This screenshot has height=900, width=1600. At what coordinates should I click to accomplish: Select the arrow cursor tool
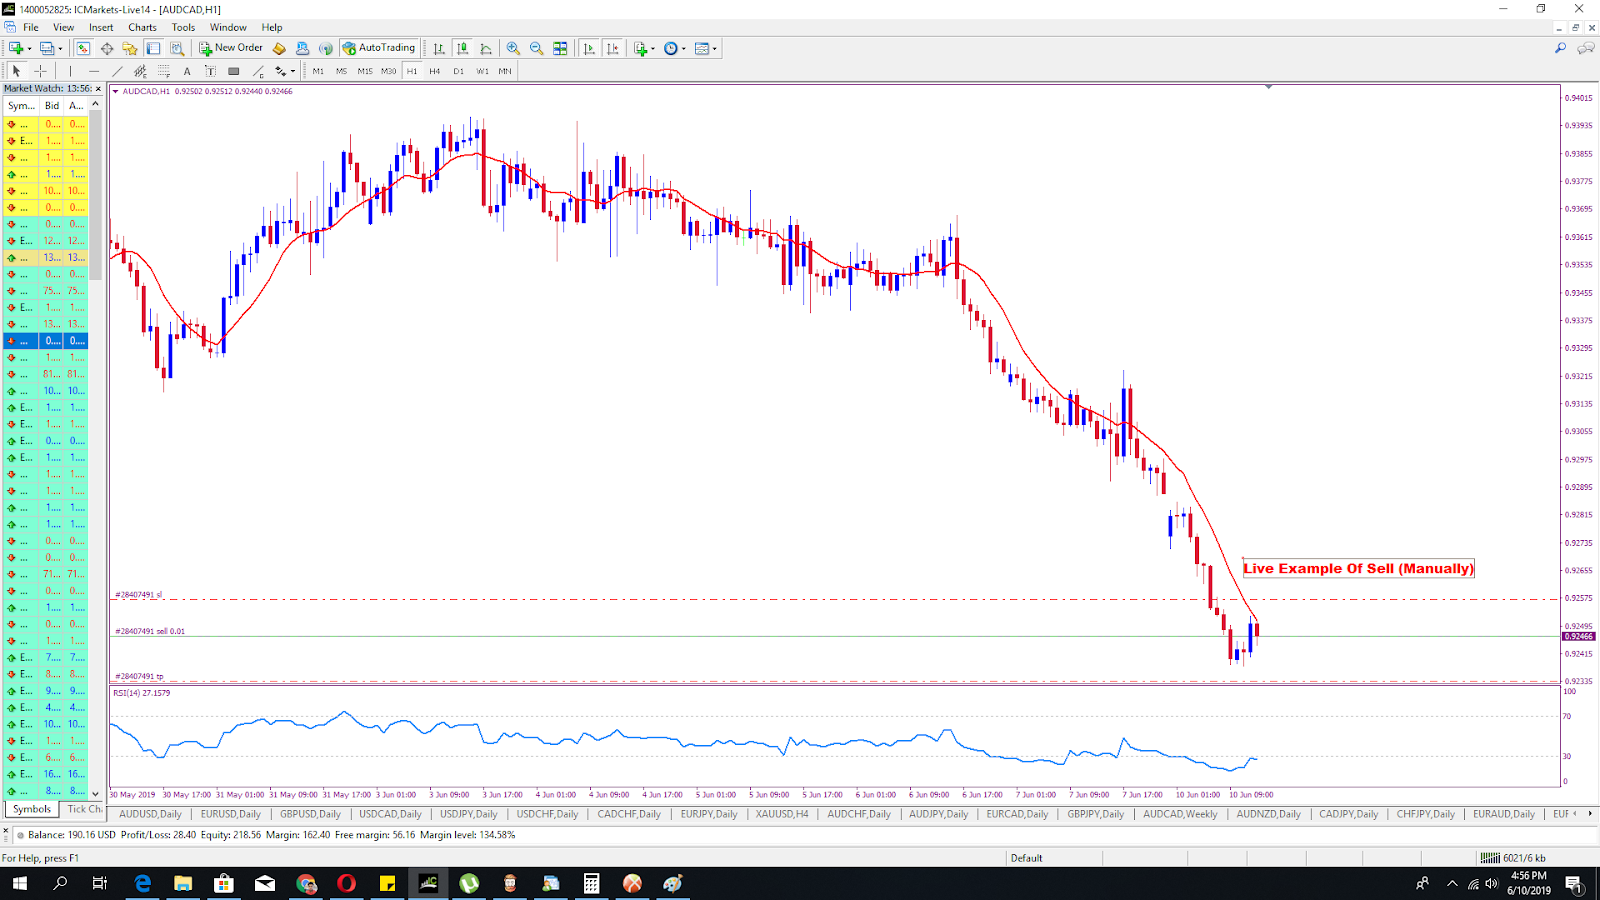(16, 71)
